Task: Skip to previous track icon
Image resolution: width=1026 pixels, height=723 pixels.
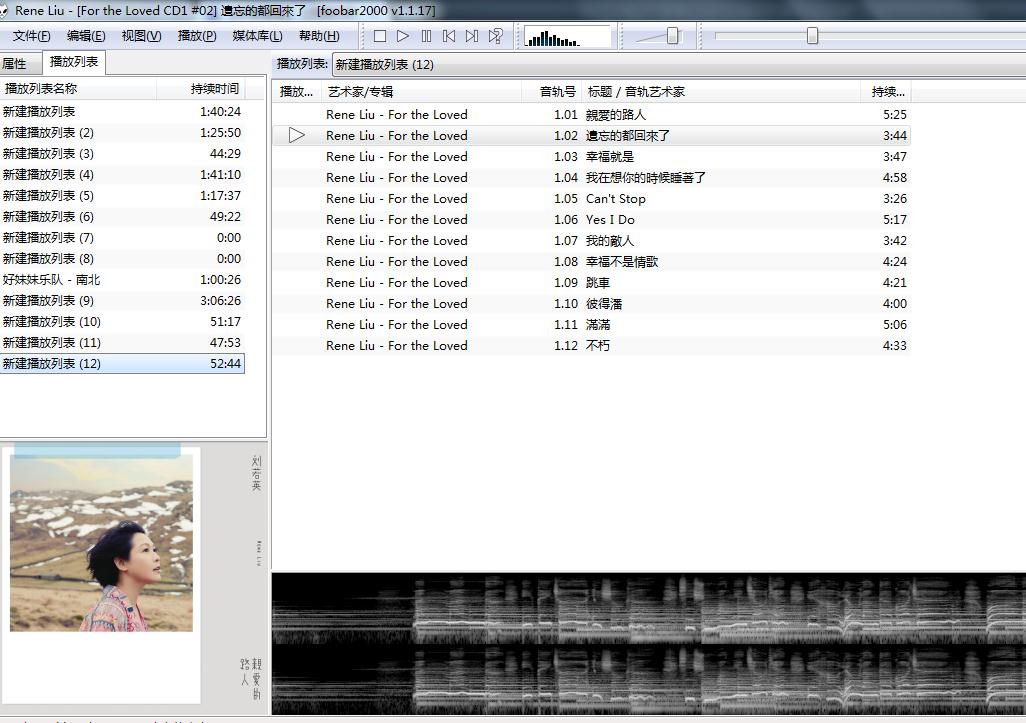Action: [x=449, y=36]
